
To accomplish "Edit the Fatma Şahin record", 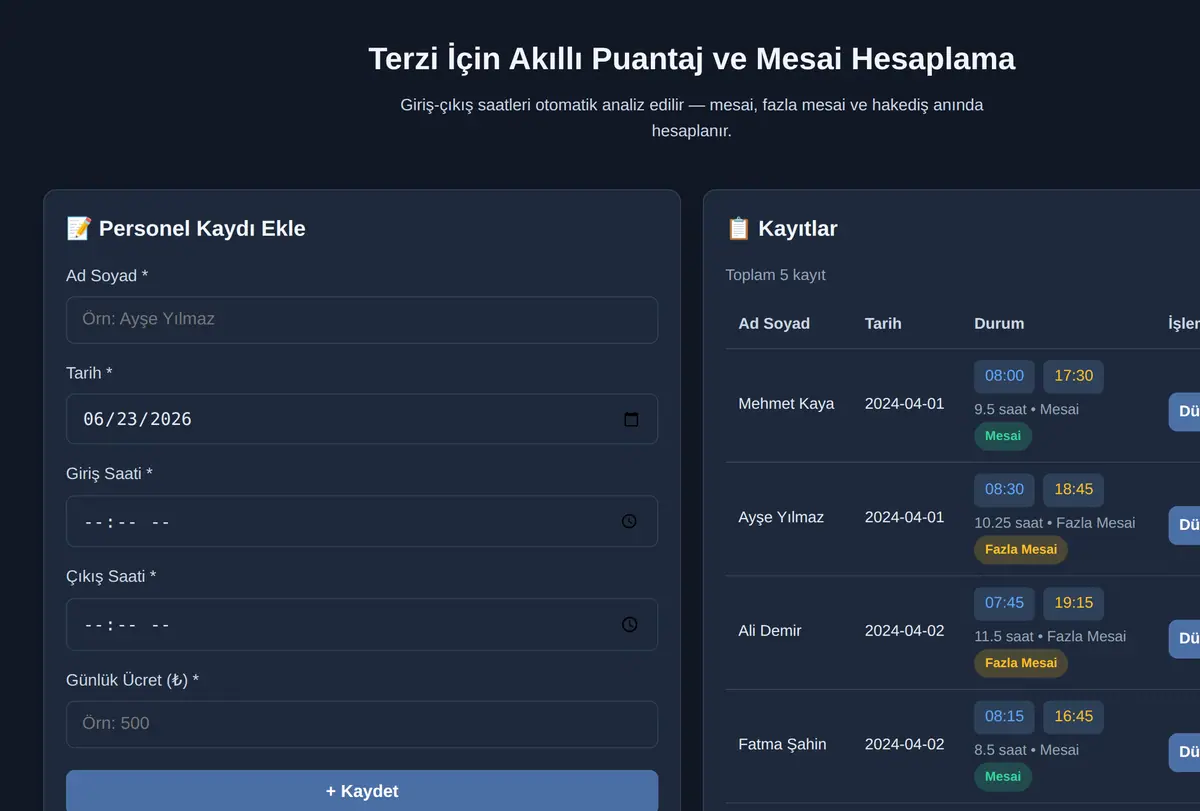I will [x=1185, y=752].
